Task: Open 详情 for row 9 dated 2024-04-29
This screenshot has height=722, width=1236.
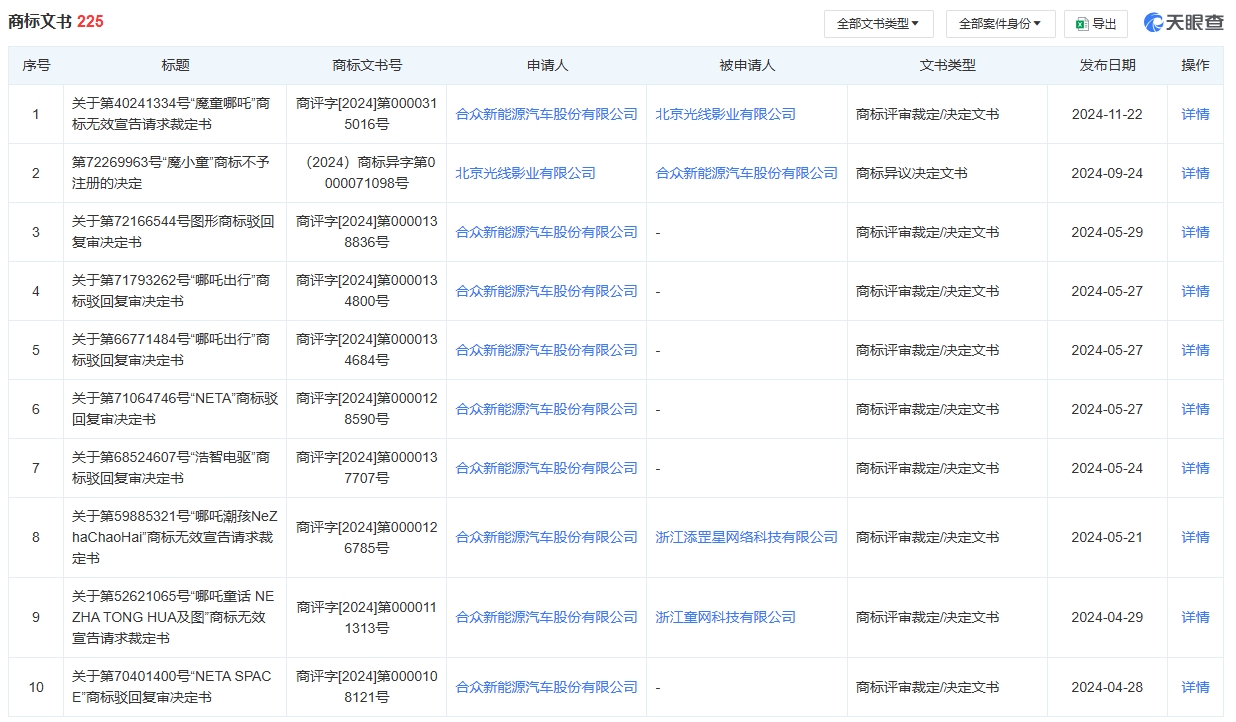Action: click(x=1195, y=617)
